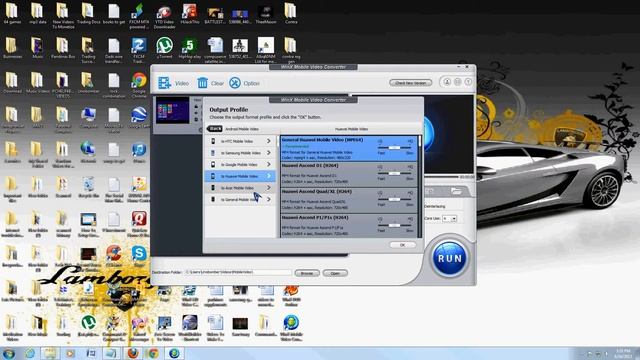Open the CPU Core Use dropdown
Viewport: 640px width, 360px height.
point(449,219)
